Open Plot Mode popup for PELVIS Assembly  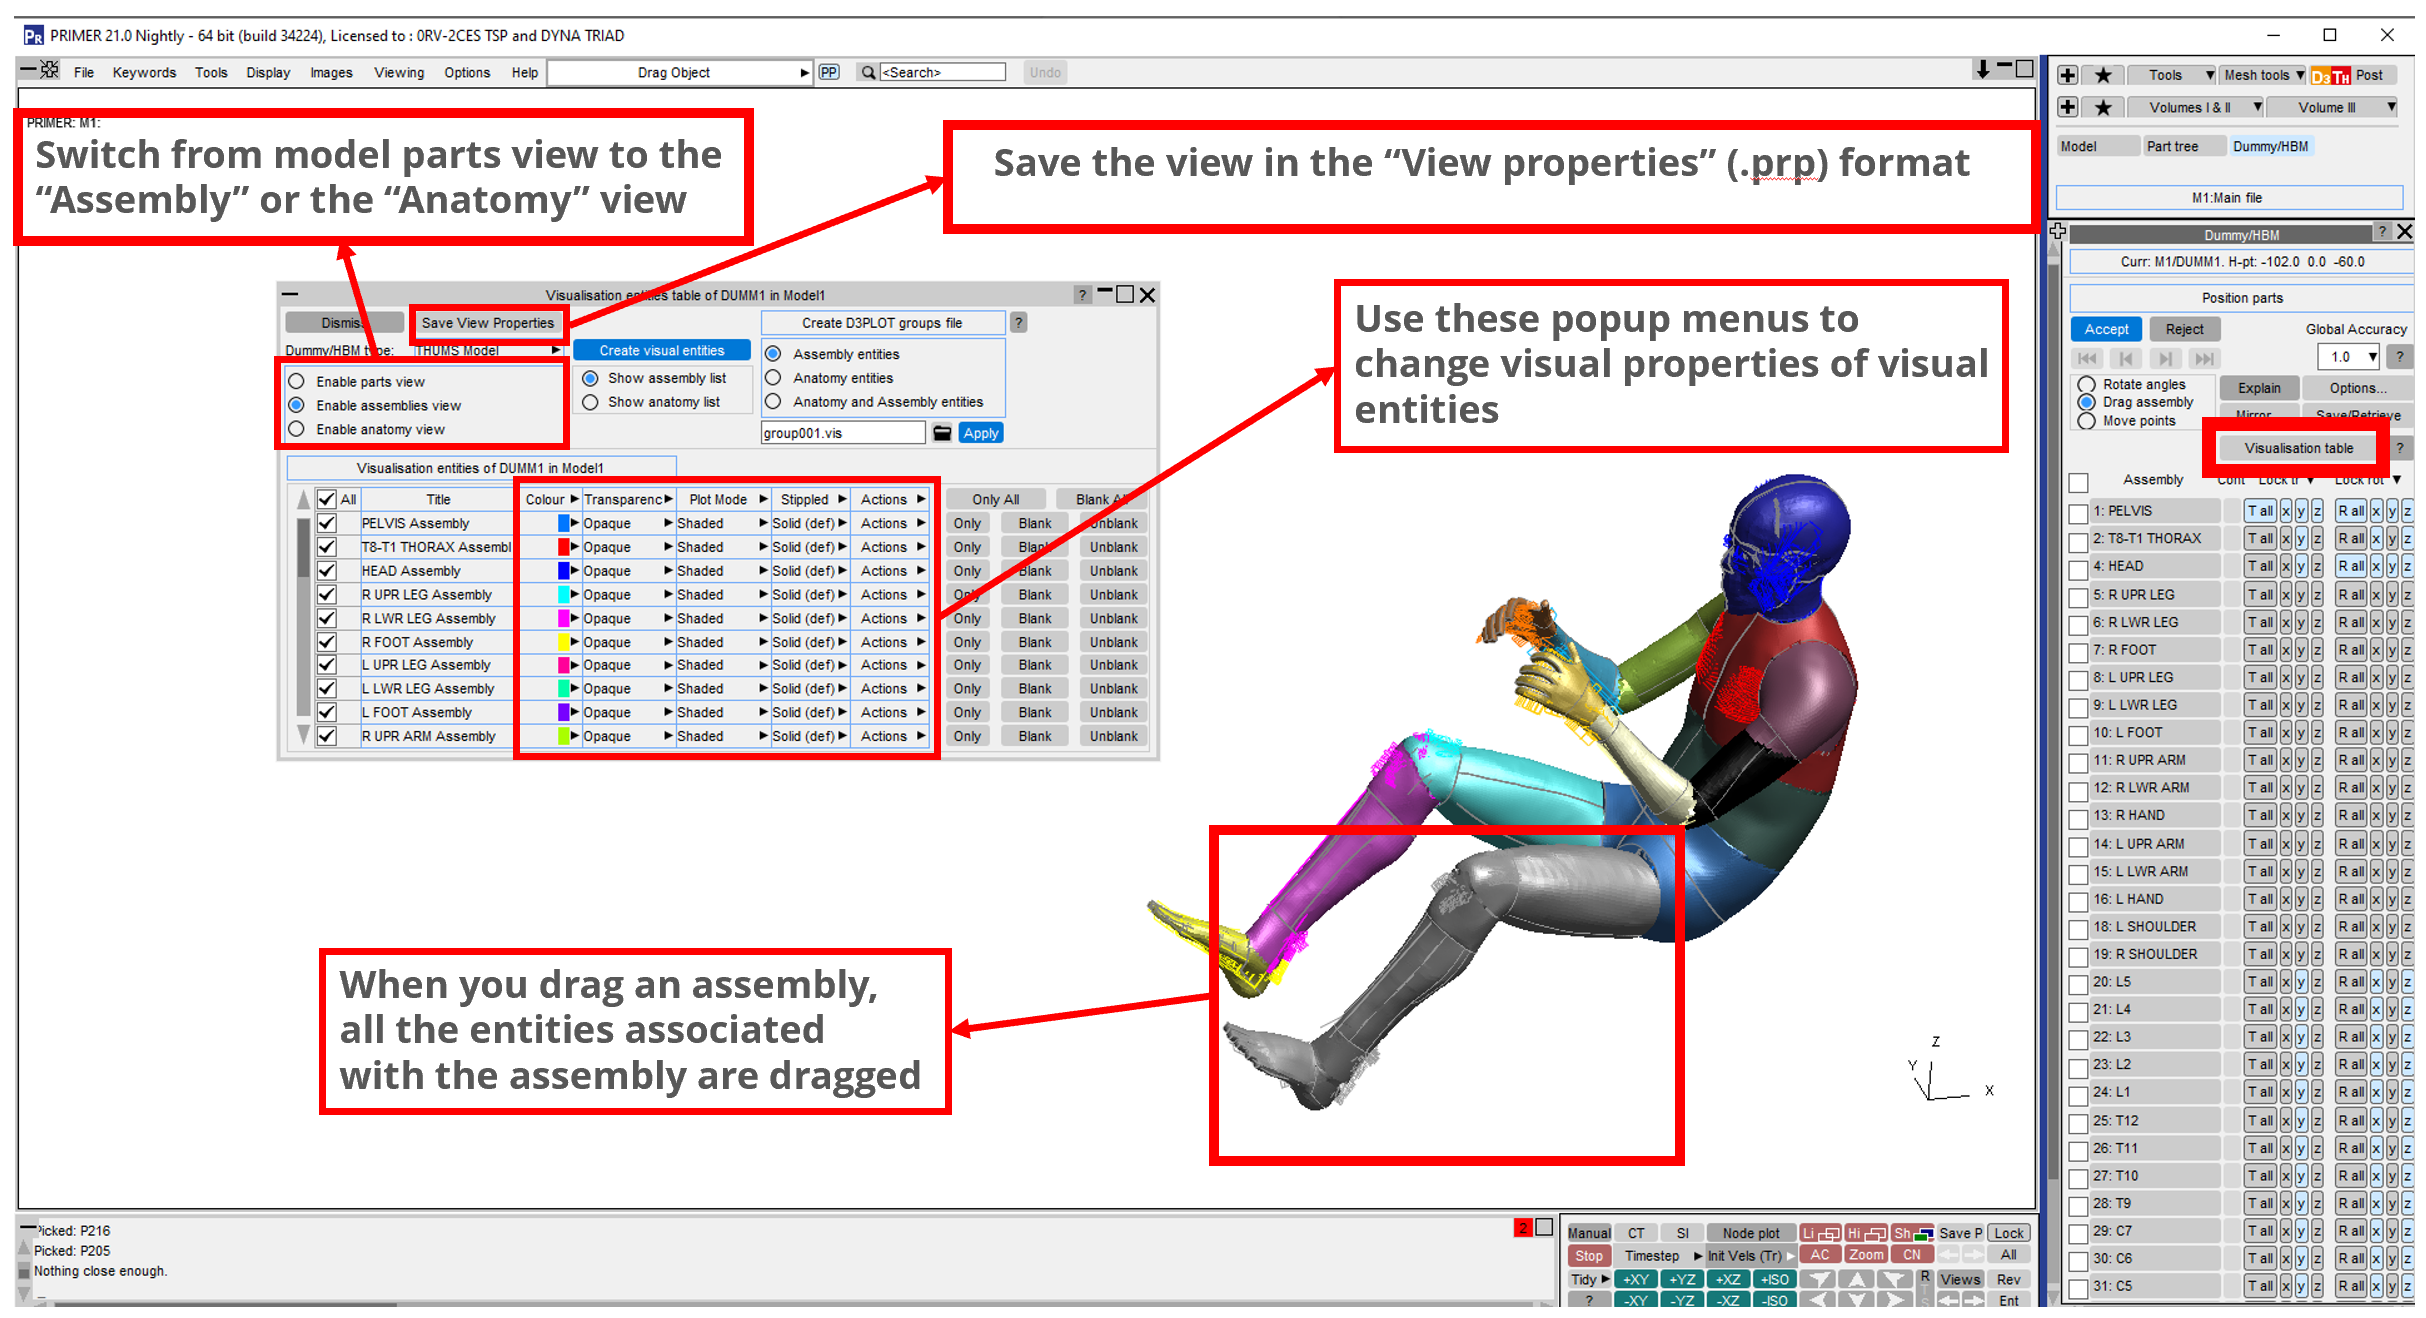722,523
